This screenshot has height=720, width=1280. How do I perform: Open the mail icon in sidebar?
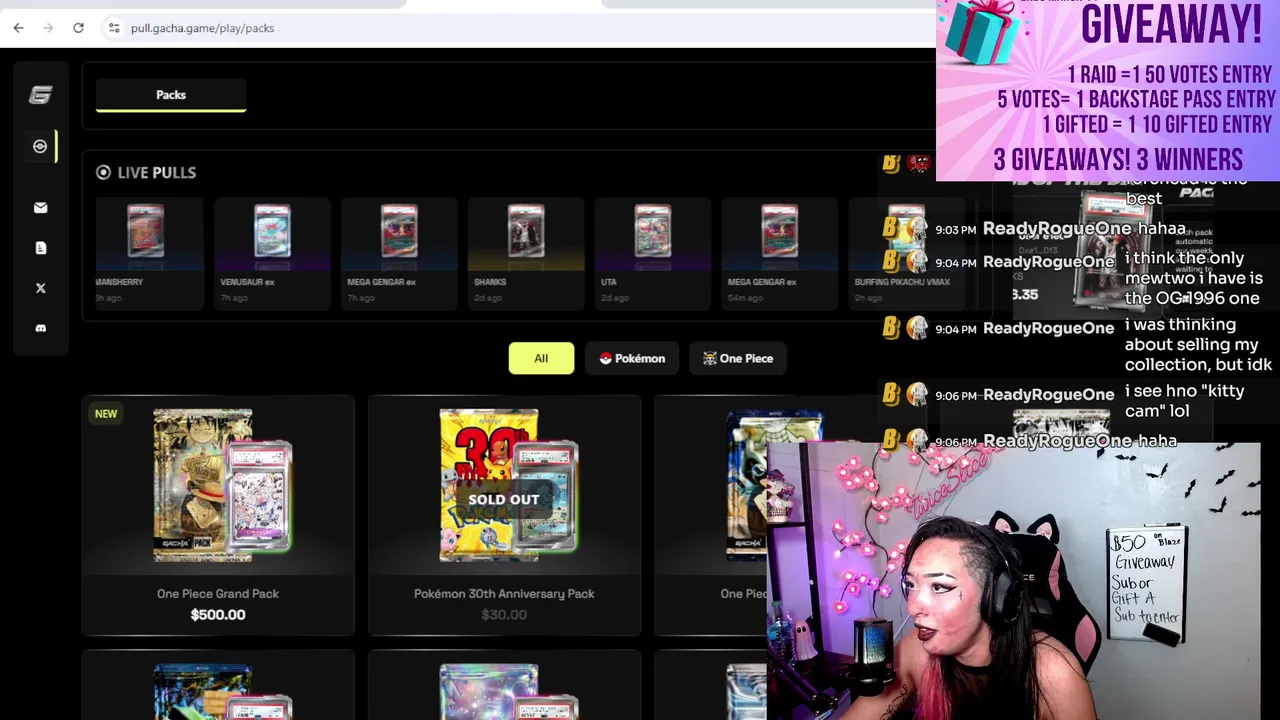(40, 208)
